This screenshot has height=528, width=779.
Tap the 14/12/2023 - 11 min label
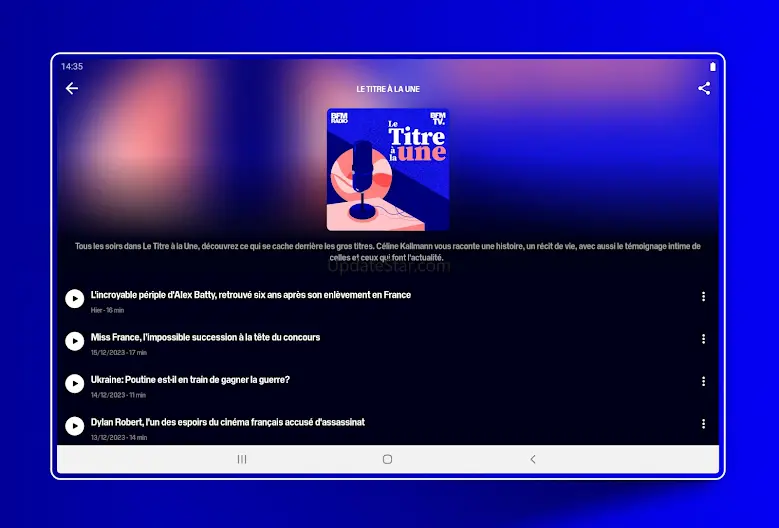(x=118, y=395)
